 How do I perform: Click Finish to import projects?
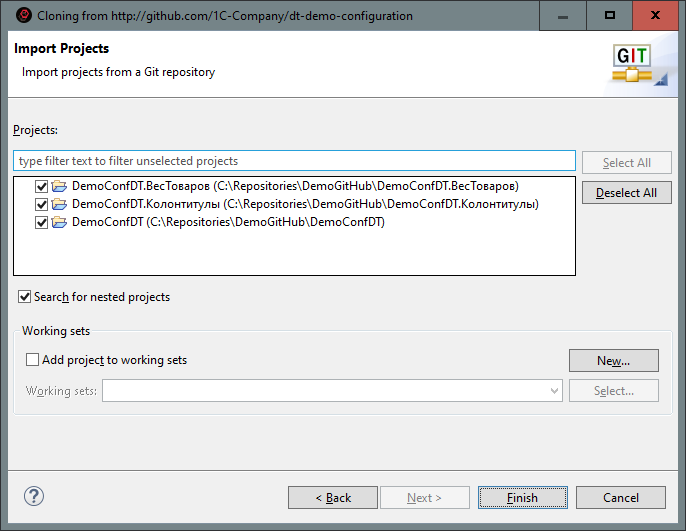pos(522,497)
